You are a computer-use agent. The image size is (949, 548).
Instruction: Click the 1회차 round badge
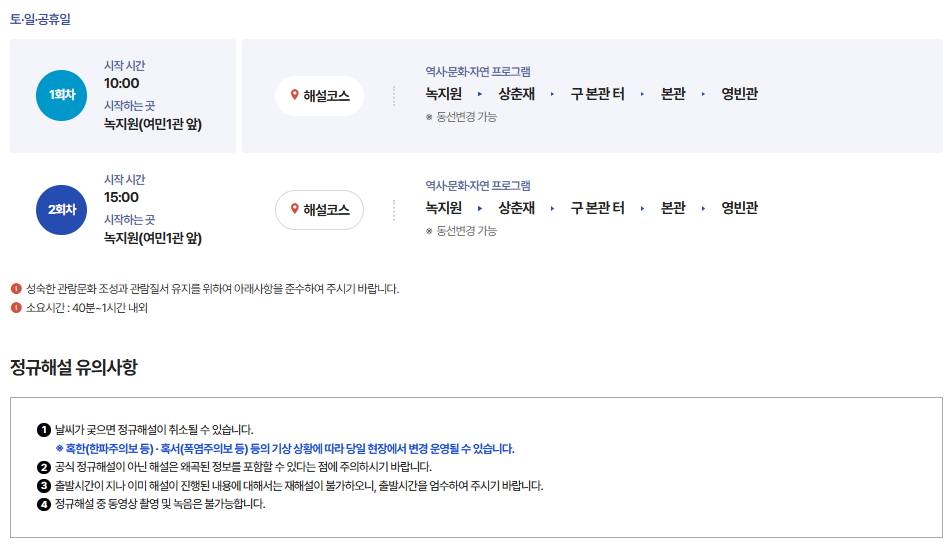[61, 95]
